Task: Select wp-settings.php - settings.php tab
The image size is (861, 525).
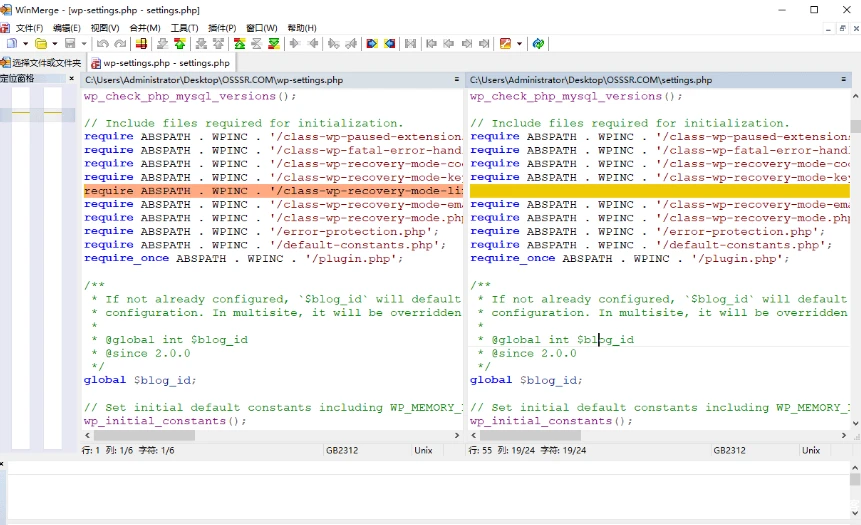Action: tap(161, 63)
